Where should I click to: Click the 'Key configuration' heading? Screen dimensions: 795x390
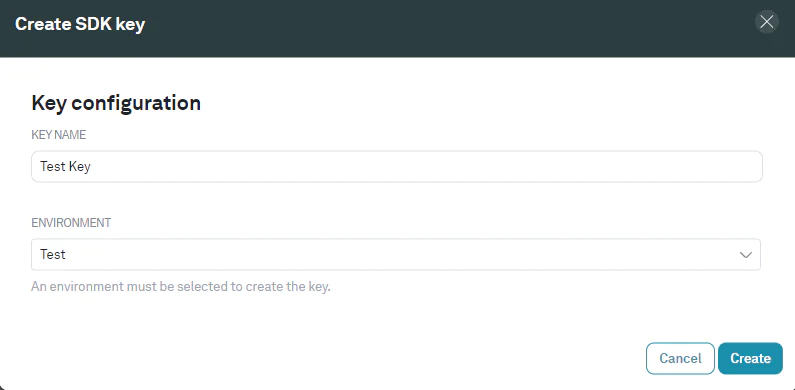click(116, 103)
